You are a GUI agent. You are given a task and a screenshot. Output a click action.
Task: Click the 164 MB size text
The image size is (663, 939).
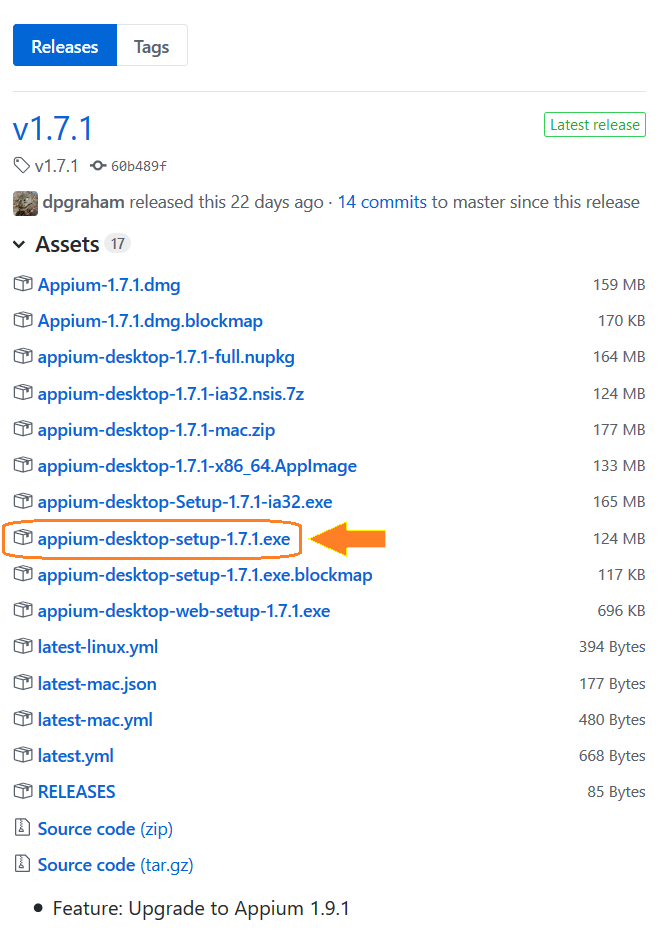tap(619, 357)
